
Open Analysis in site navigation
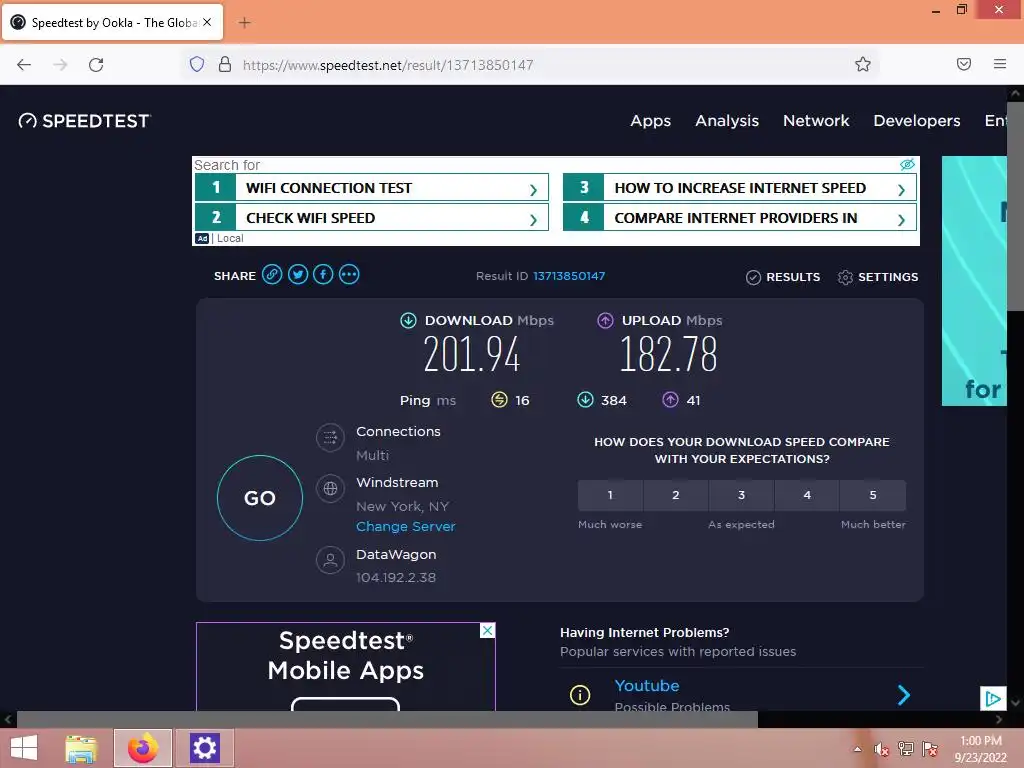727,121
